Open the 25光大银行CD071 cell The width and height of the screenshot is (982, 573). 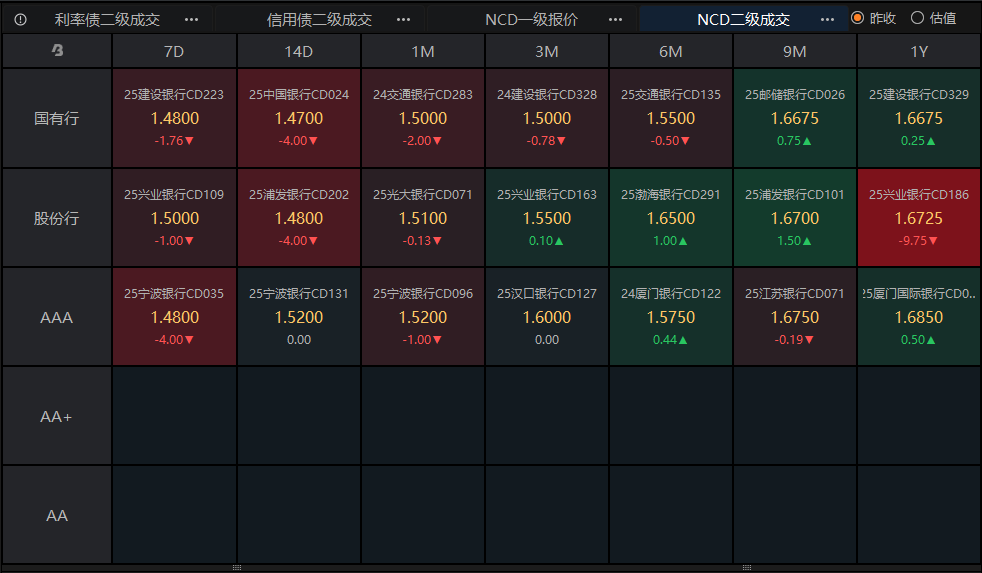click(x=423, y=218)
